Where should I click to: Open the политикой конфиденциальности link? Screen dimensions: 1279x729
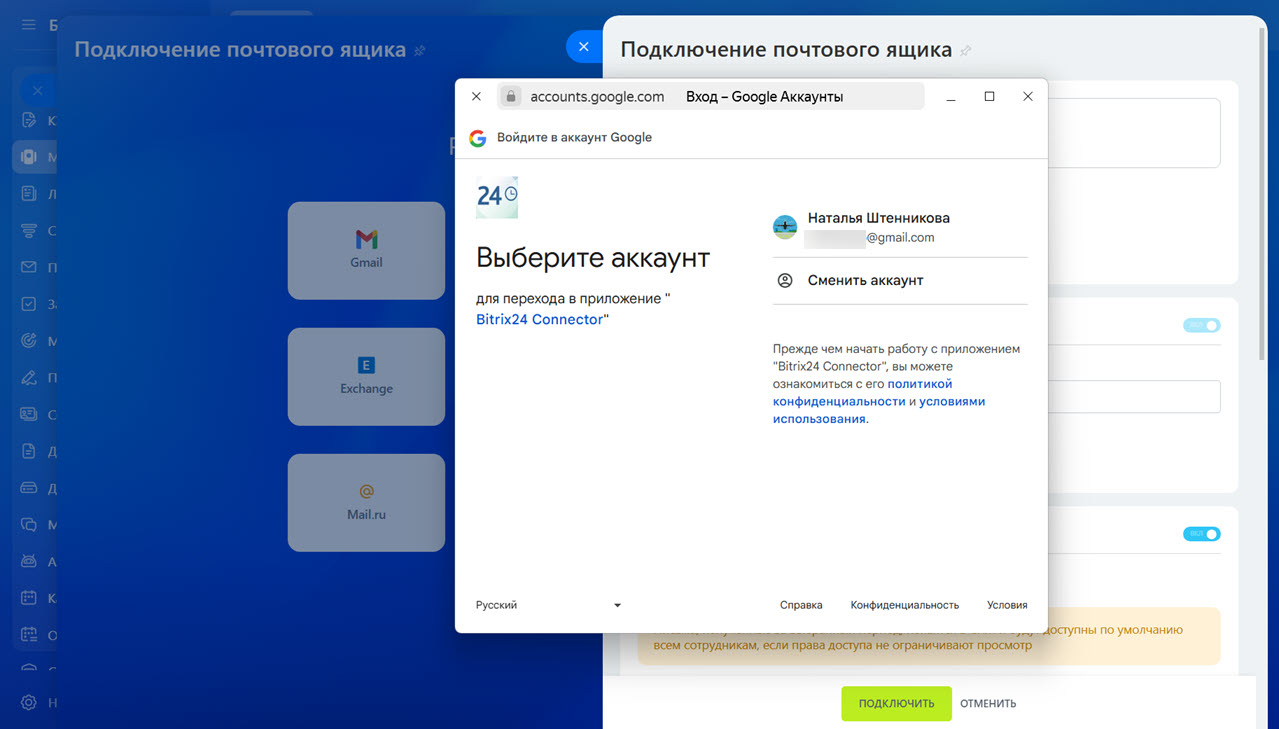tap(863, 393)
